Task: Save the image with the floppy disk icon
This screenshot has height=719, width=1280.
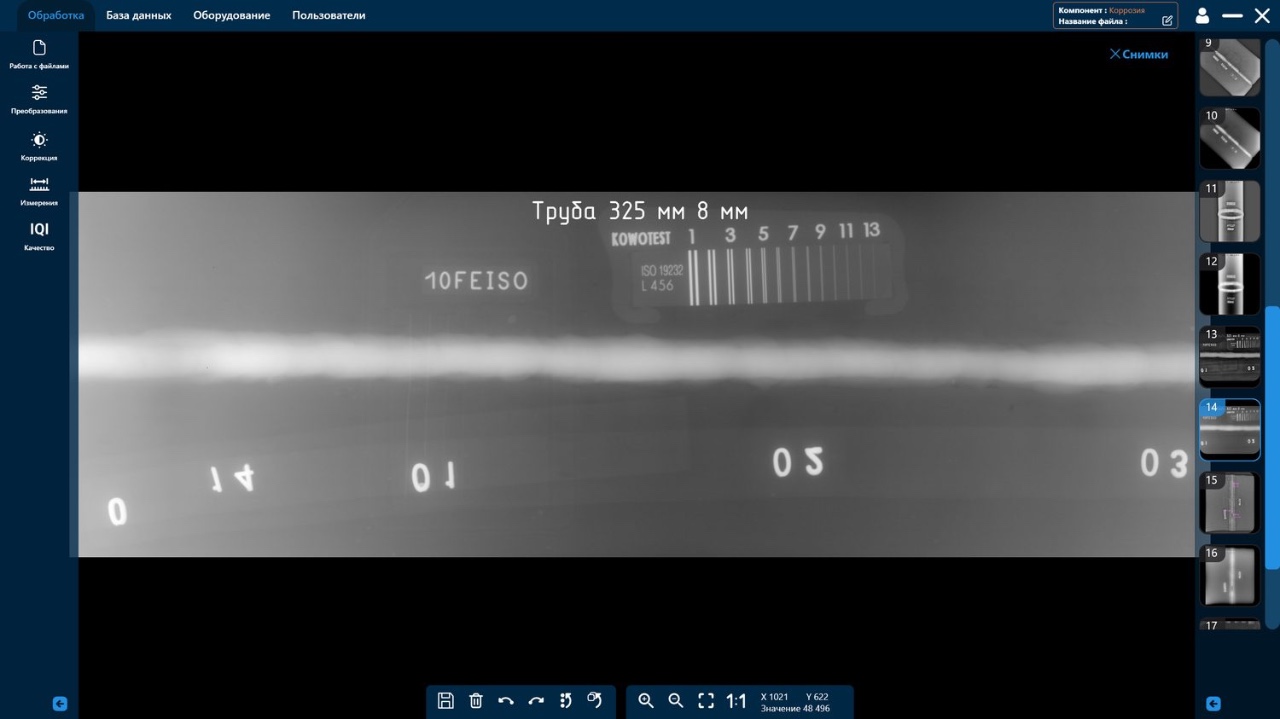Action: point(446,701)
